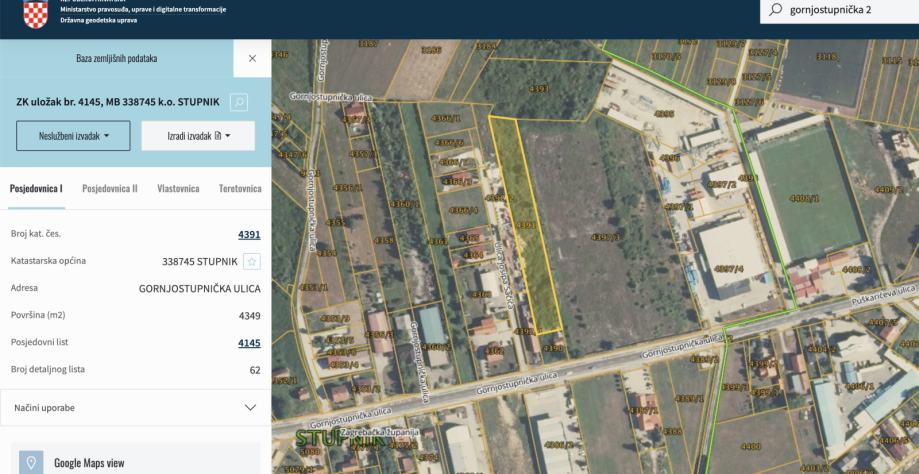Open the Neslužbeni izvadak dropdown
This screenshot has width=919, height=474.
coord(73,136)
